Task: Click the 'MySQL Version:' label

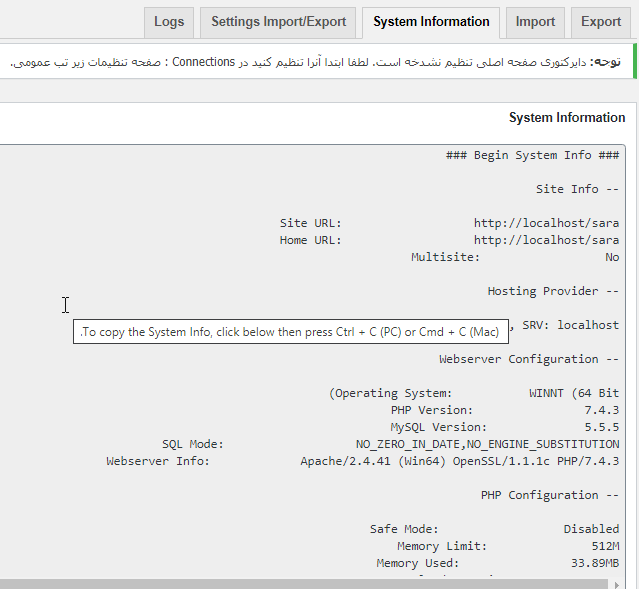Action: 438,427
